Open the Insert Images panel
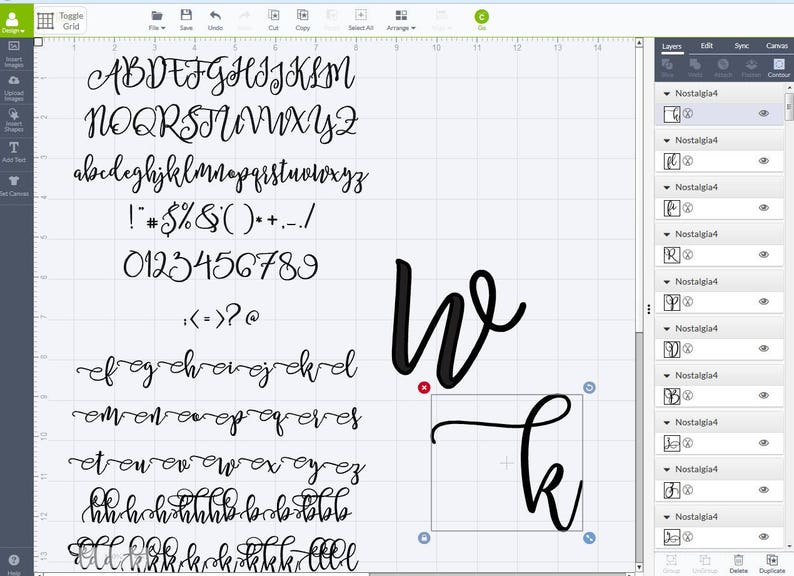The height and width of the screenshot is (576, 794). [x=14, y=54]
